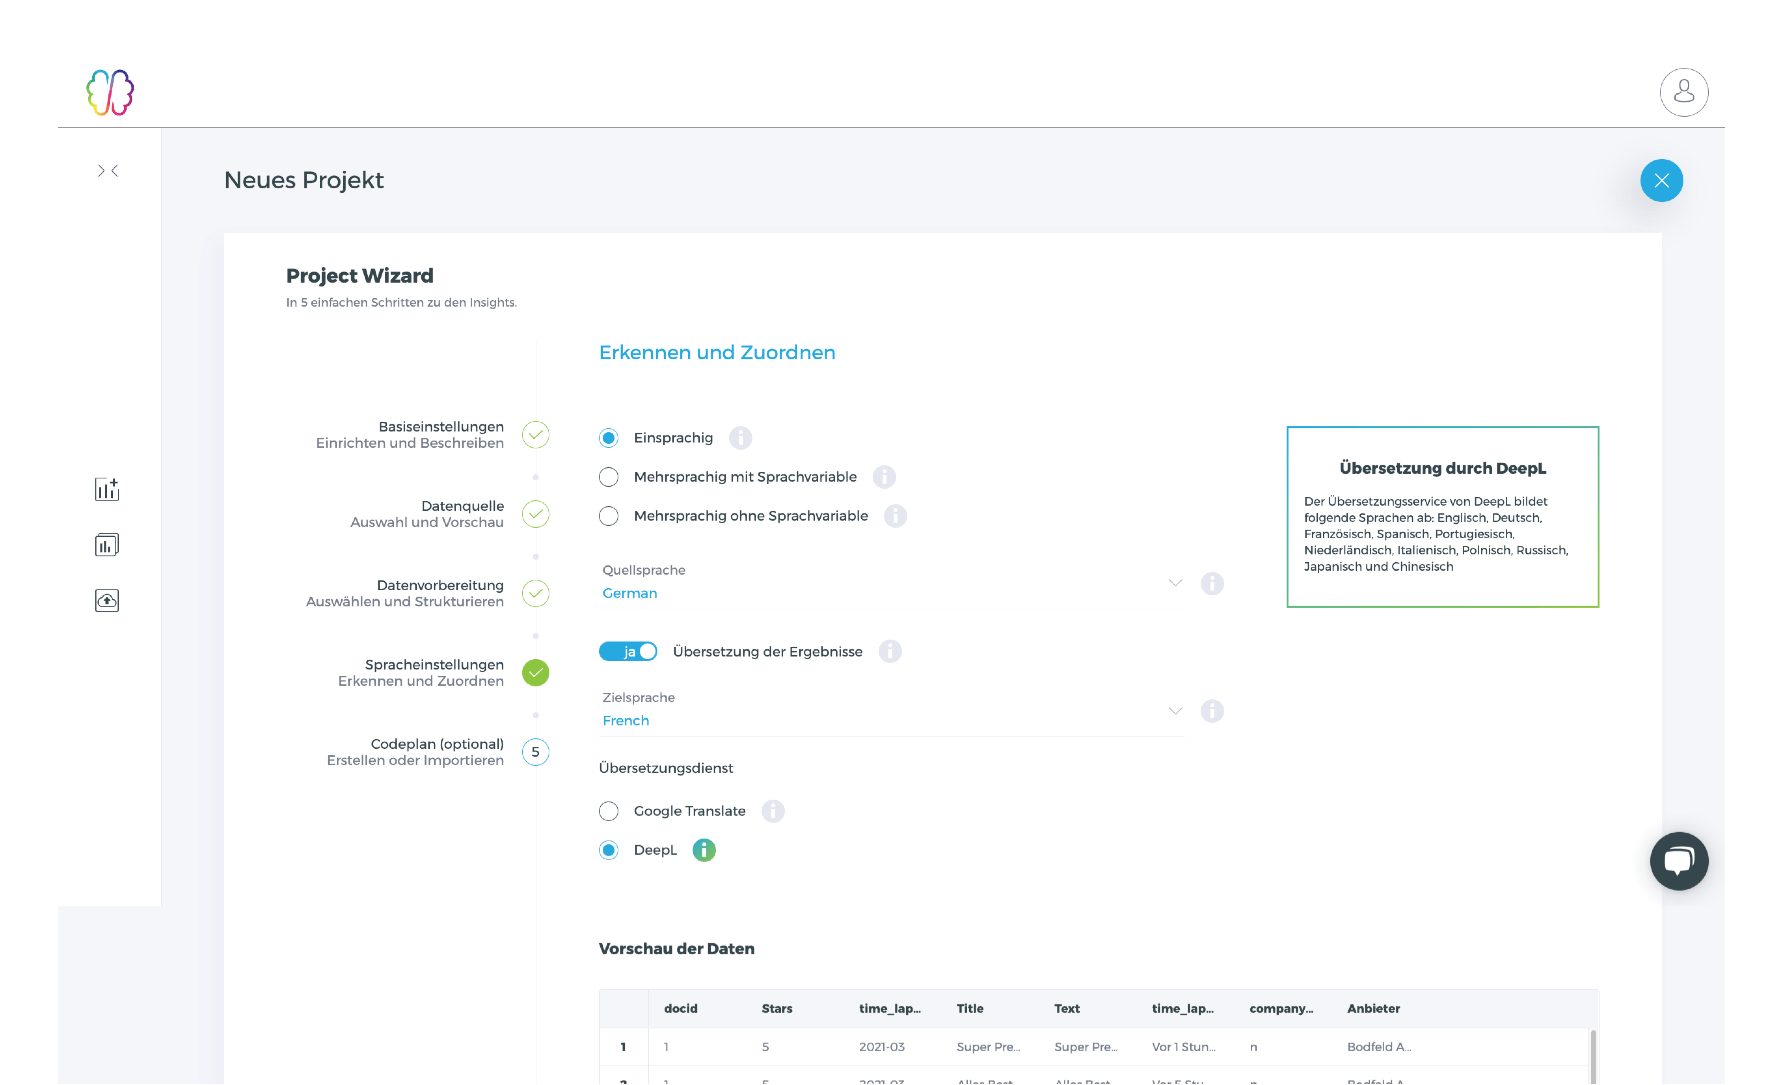Image resolution: width=1783 pixels, height=1085 pixels.
Task: Click the company column header
Action: 1281,1009
